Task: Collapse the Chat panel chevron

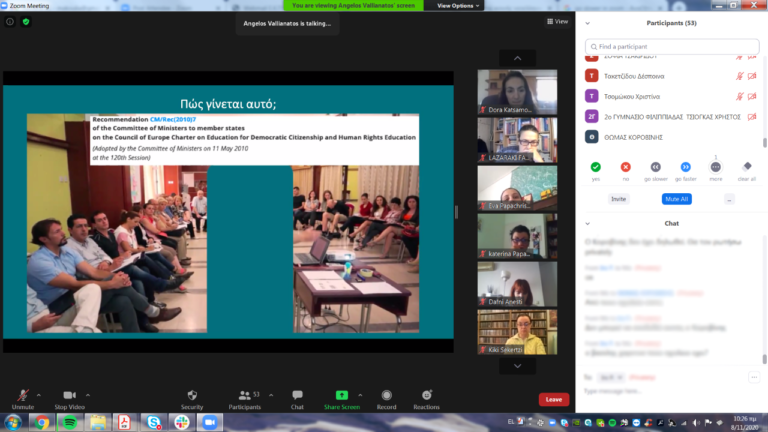Action: point(587,223)
